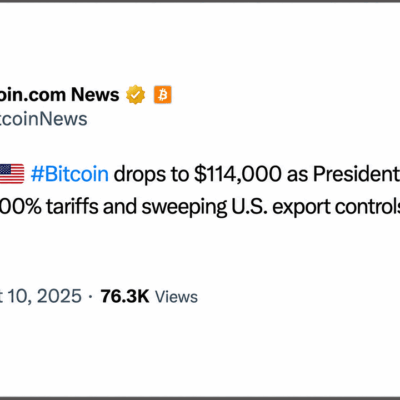Click the gold verified checkmark badge
This screenshot has height=400, width=400.
coord(135,95)
